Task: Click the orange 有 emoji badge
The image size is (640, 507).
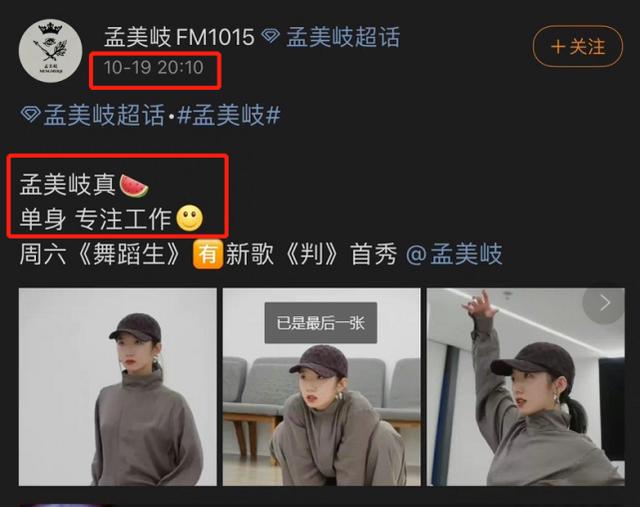Action: pos(208,254)
